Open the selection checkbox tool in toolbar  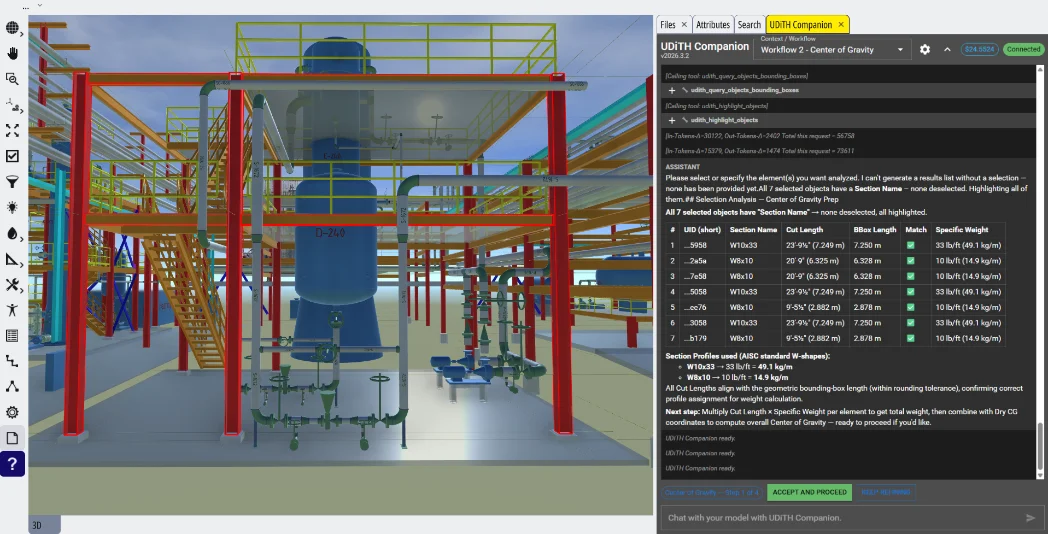(12, 156)
